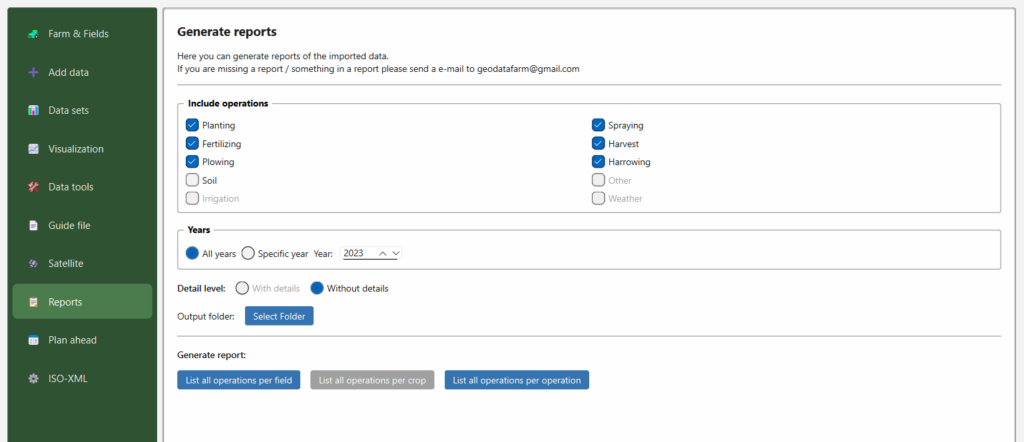Image resolution: width=1024 pixels, height=442 pixels.
Task: Choose the Without details radio option
Action: (x=317, y=288)
